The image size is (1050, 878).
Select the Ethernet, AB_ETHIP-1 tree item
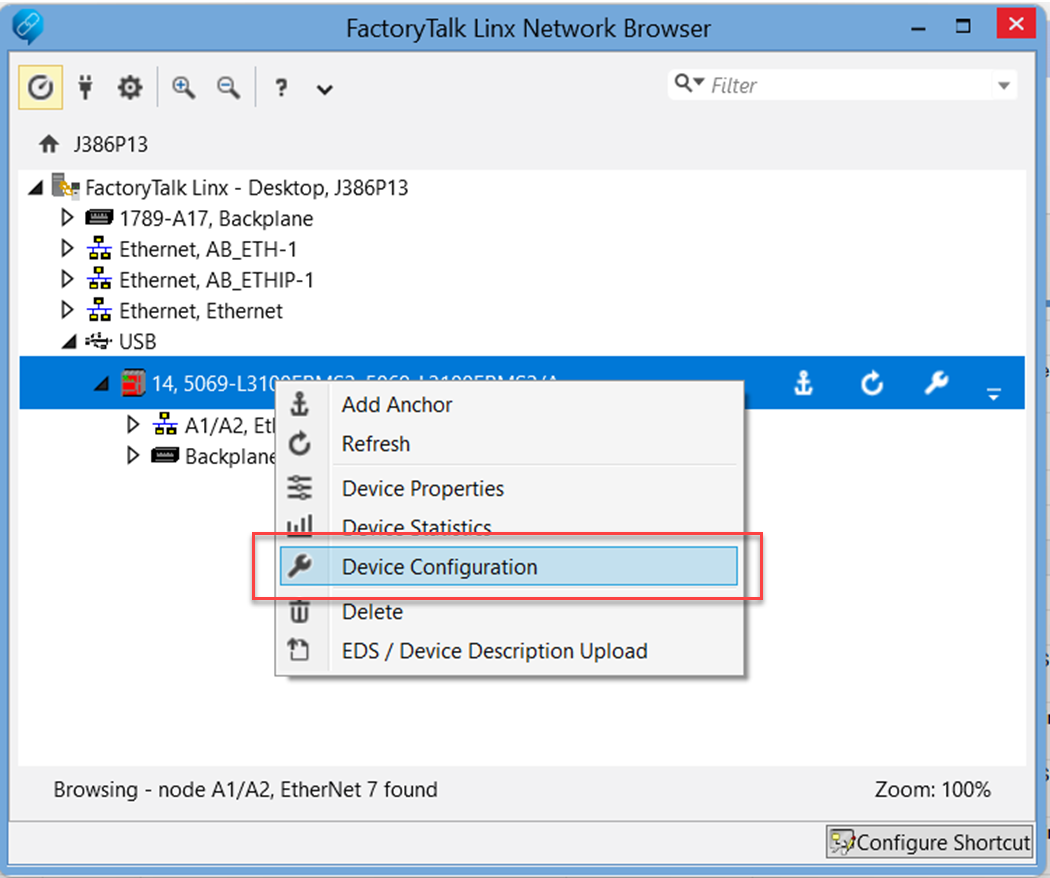[x=216, y=280]
